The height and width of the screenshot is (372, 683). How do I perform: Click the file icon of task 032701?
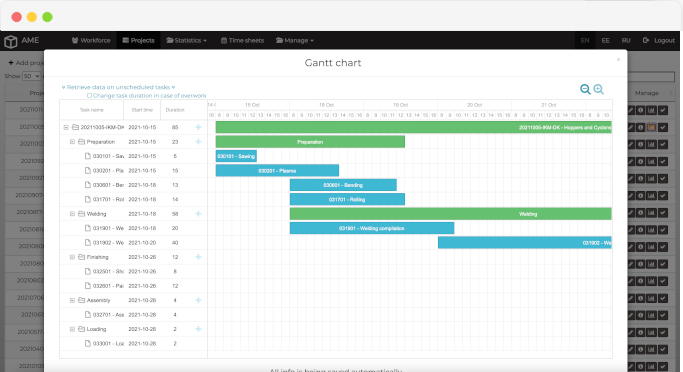[88, 315]
